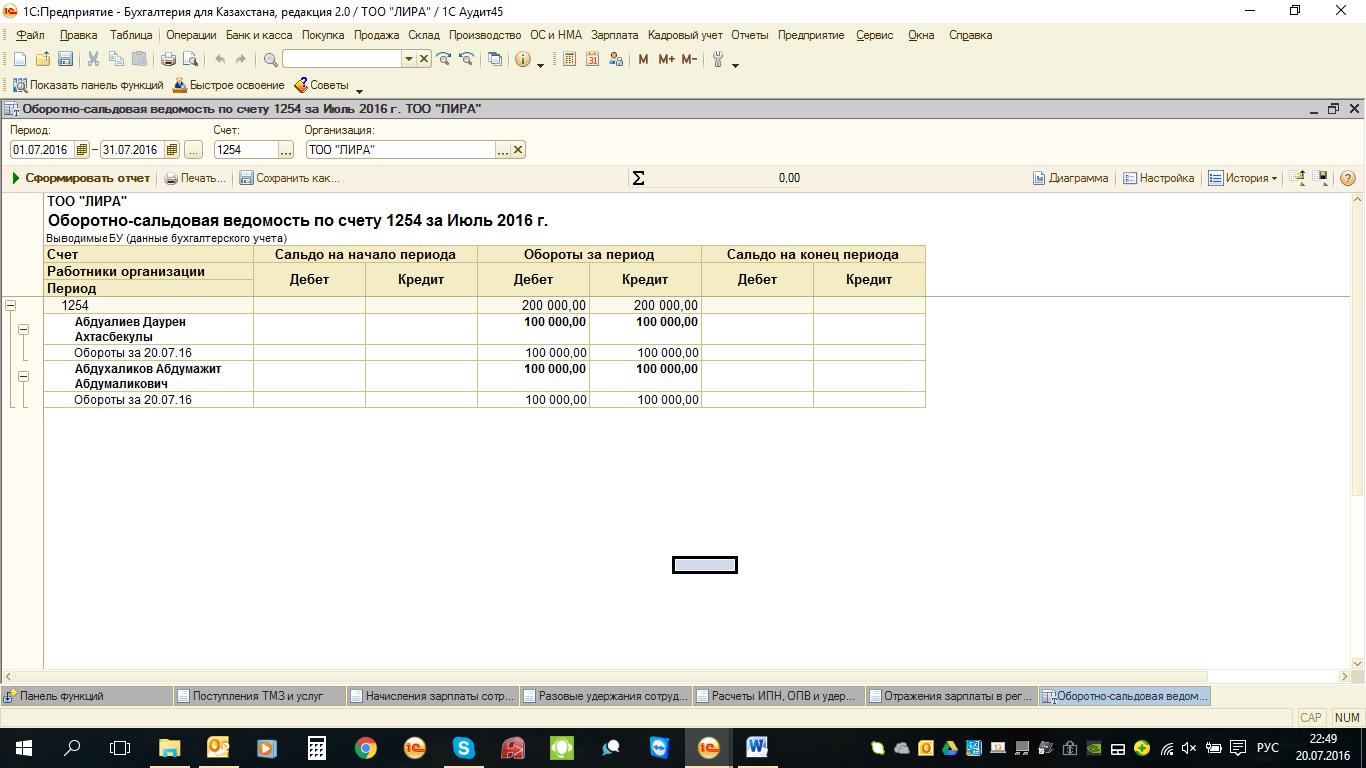The image size is (1366, 768).
Task: Click Сформировать отчет button
Action: 81,178
